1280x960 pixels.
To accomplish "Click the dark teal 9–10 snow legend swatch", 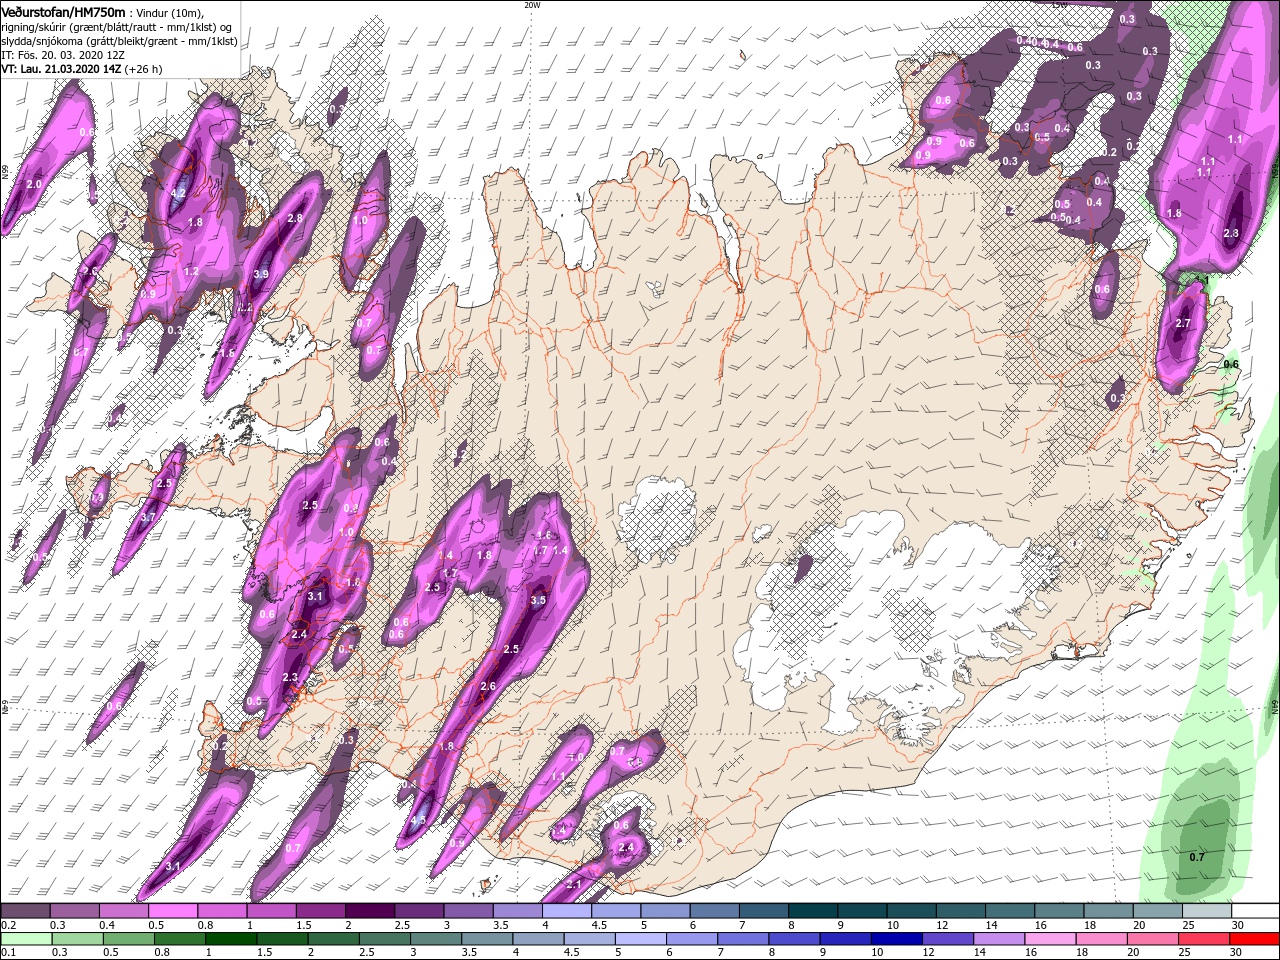I will tap(862, 911).
